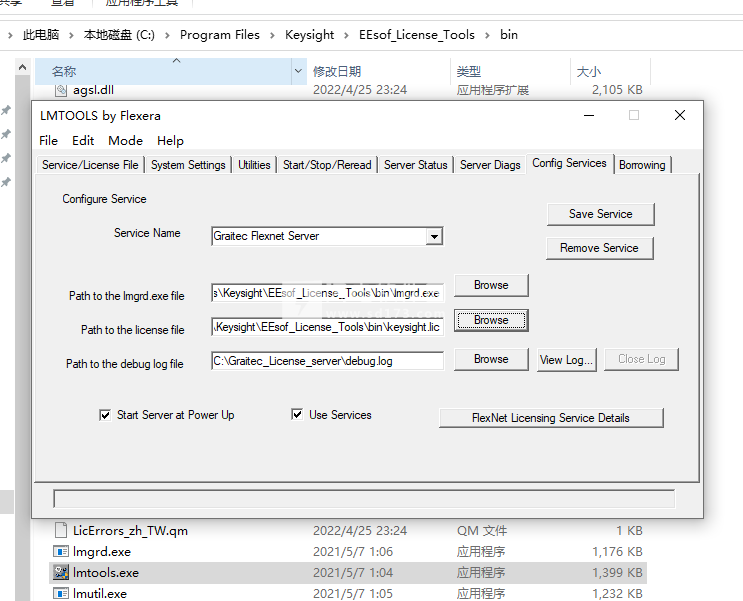Click the lmutil.exe application icon

coord(61,593)
